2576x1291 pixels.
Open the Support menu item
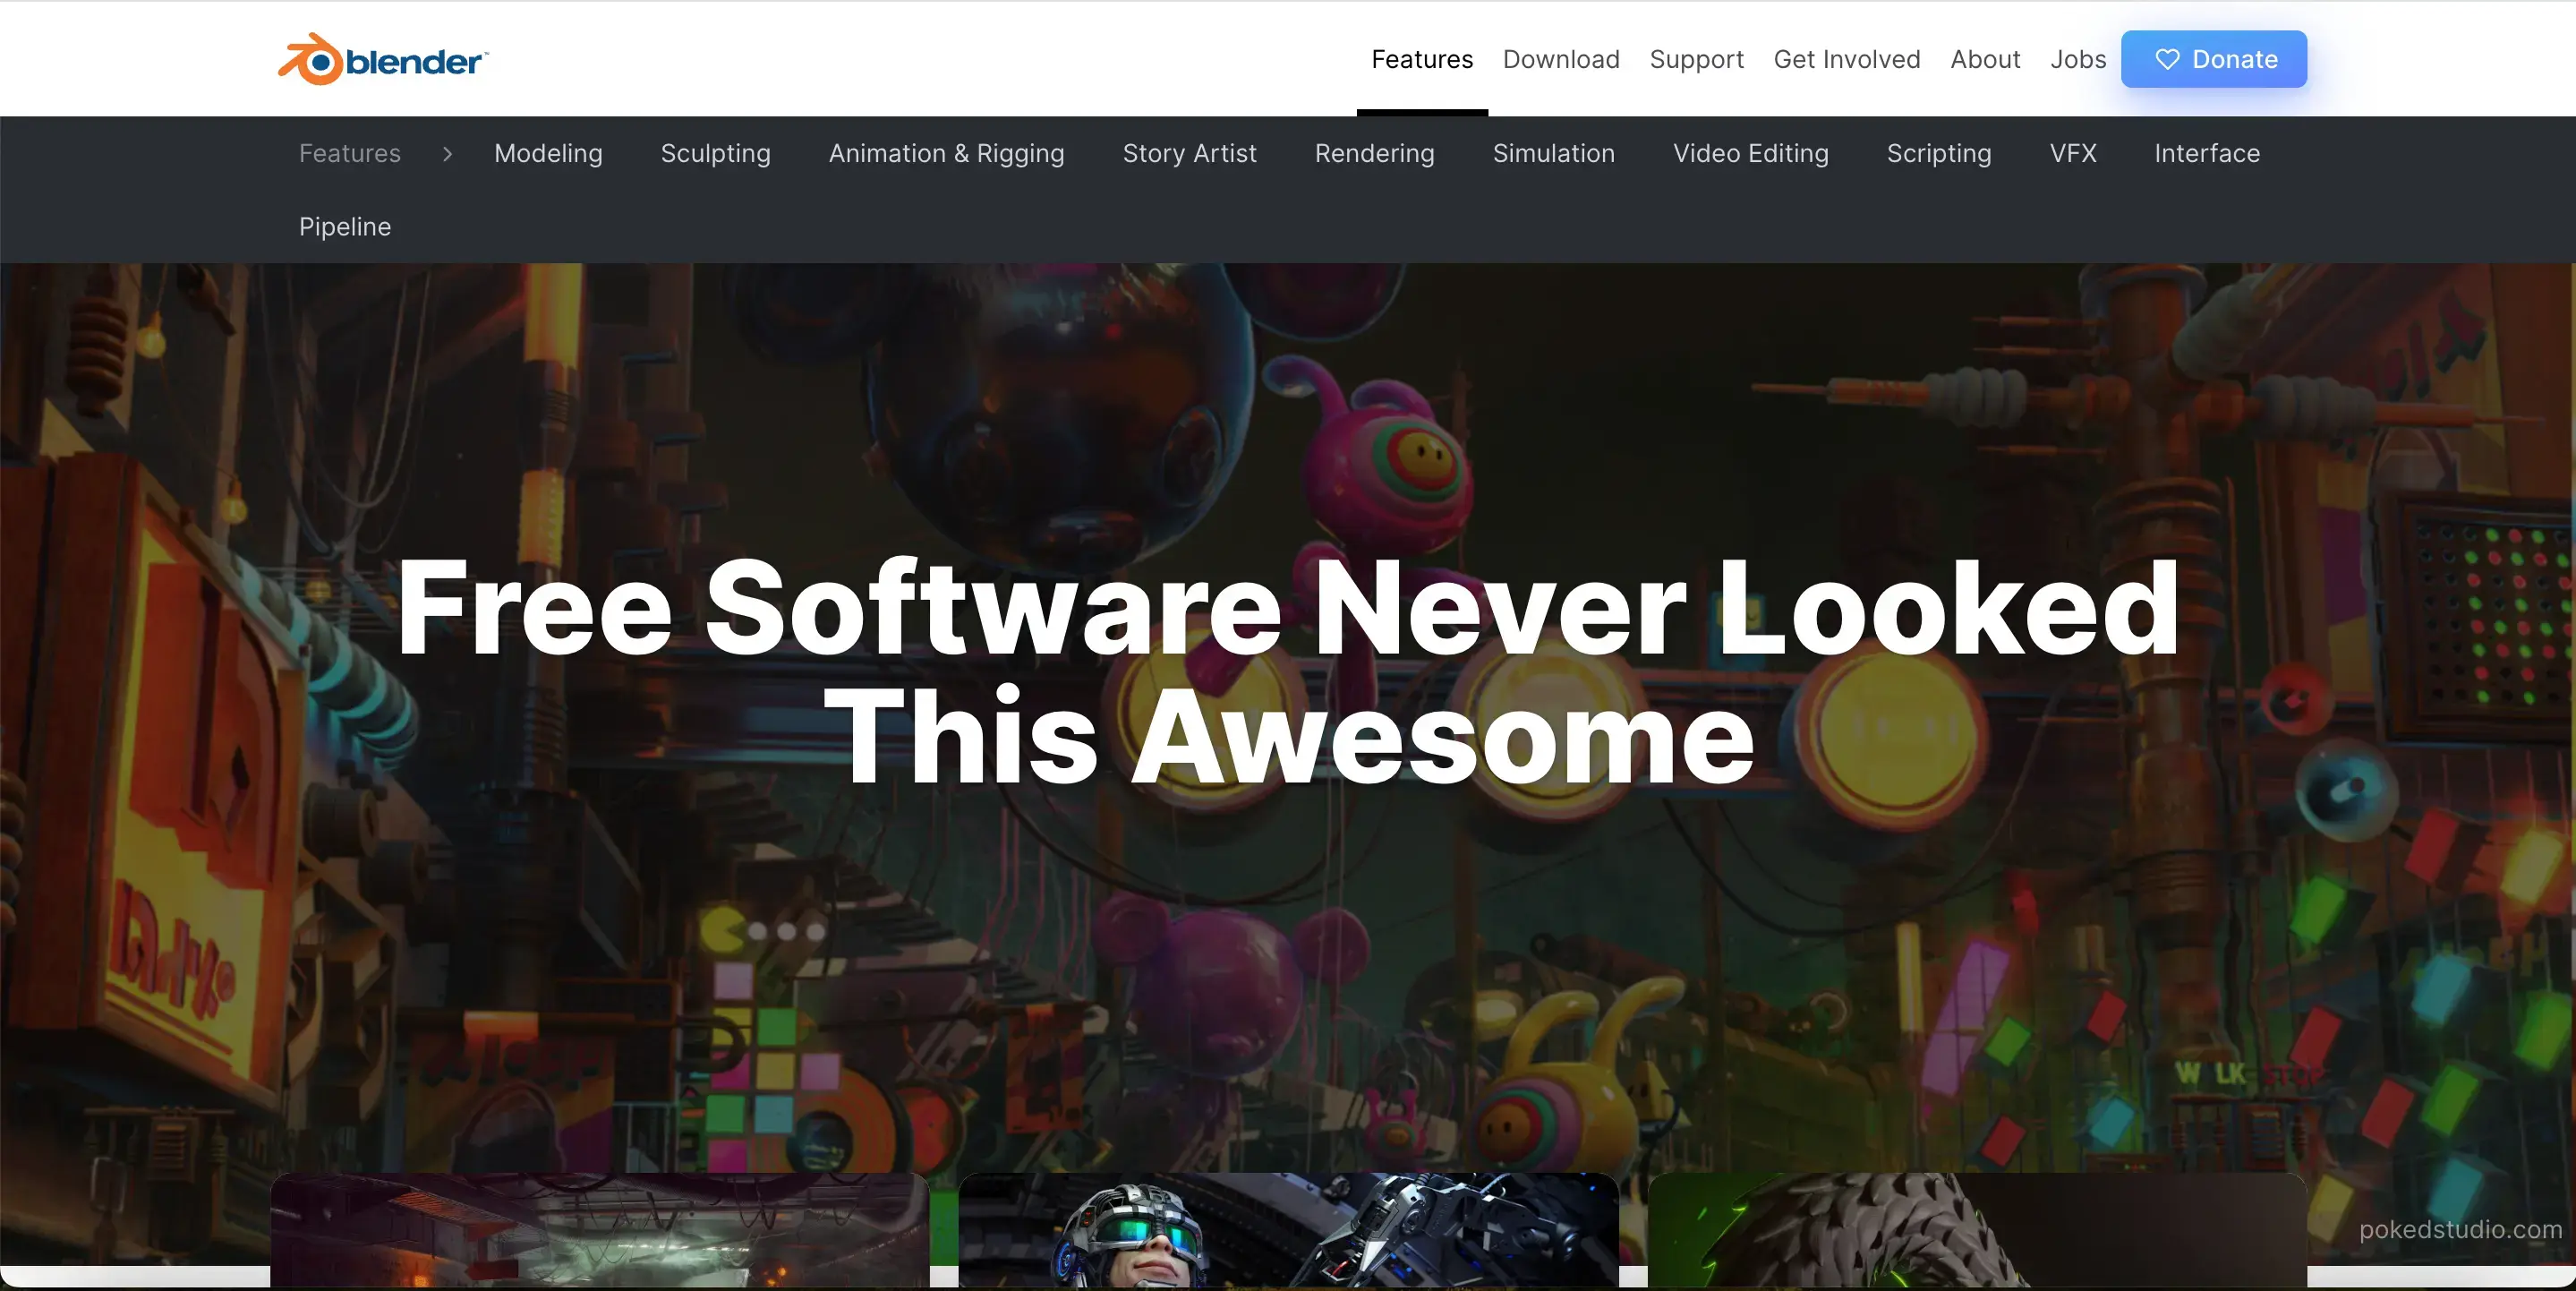tap(1696, 59)
